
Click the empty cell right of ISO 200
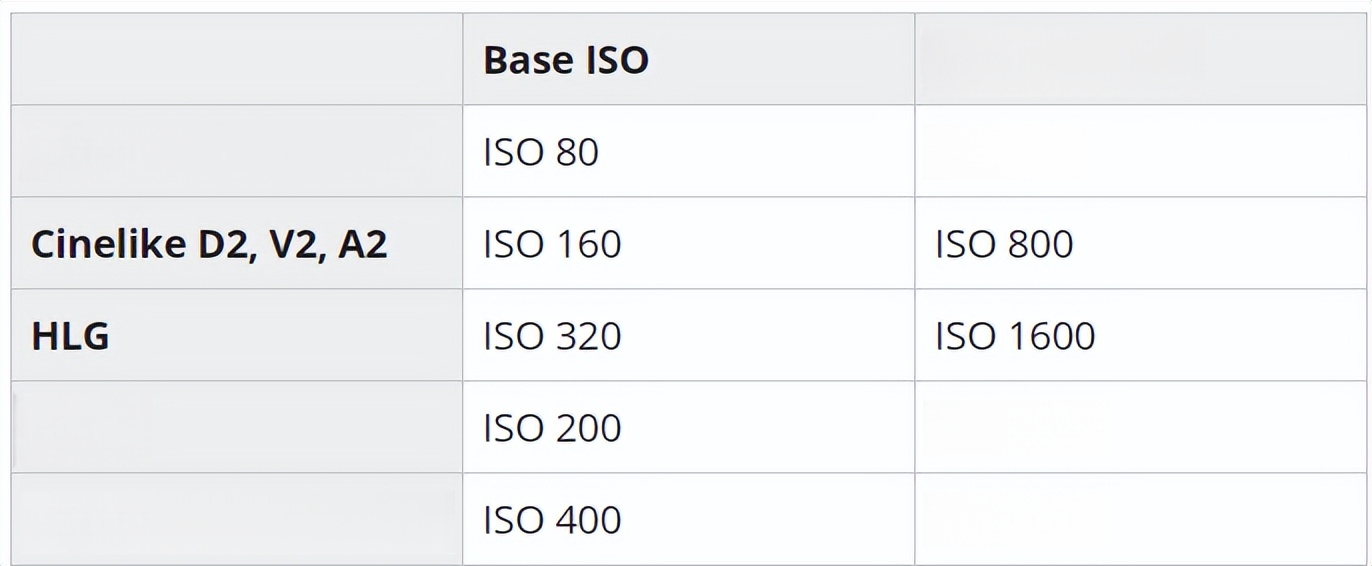1139,427
